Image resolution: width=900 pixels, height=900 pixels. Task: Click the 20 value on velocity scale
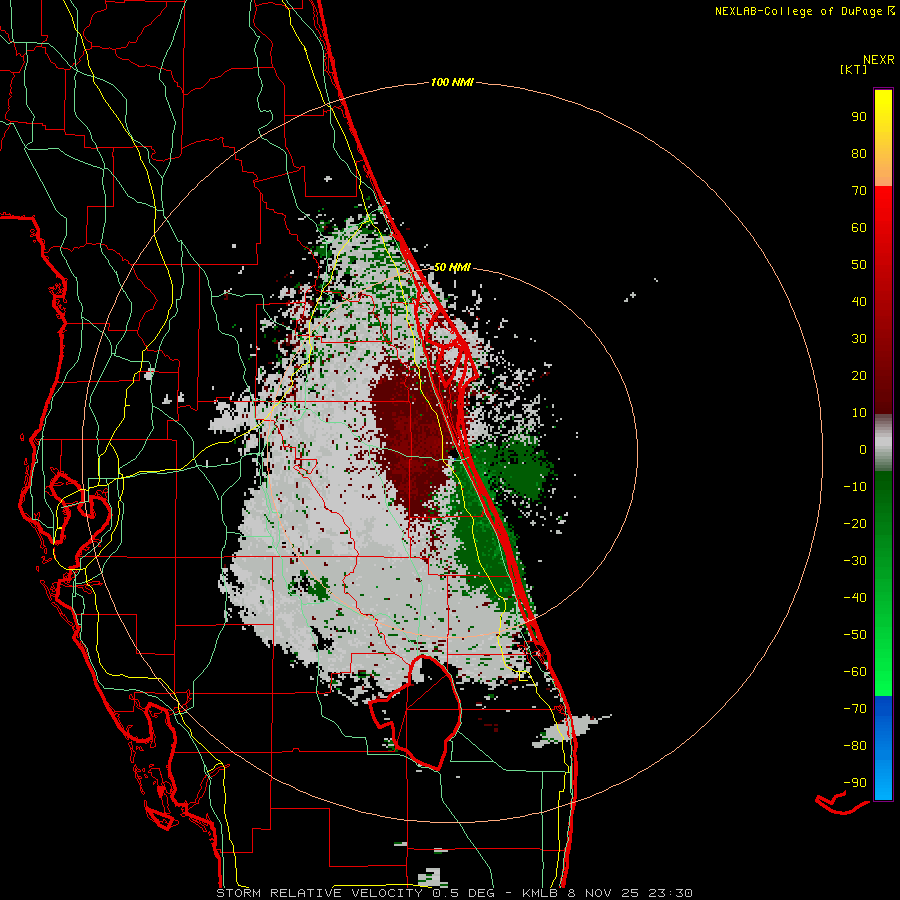point(859,375)
